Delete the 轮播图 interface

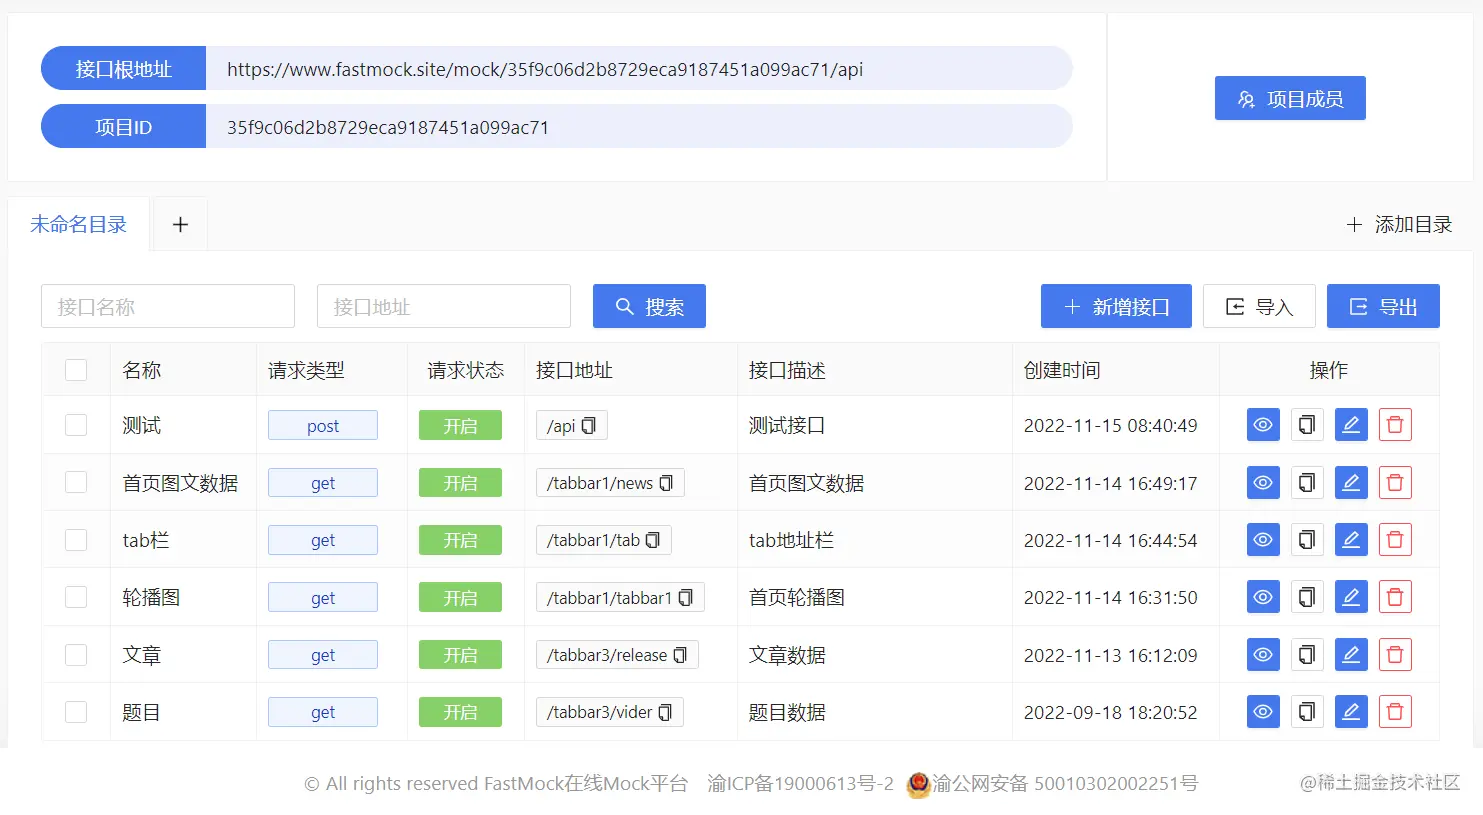1395,597
